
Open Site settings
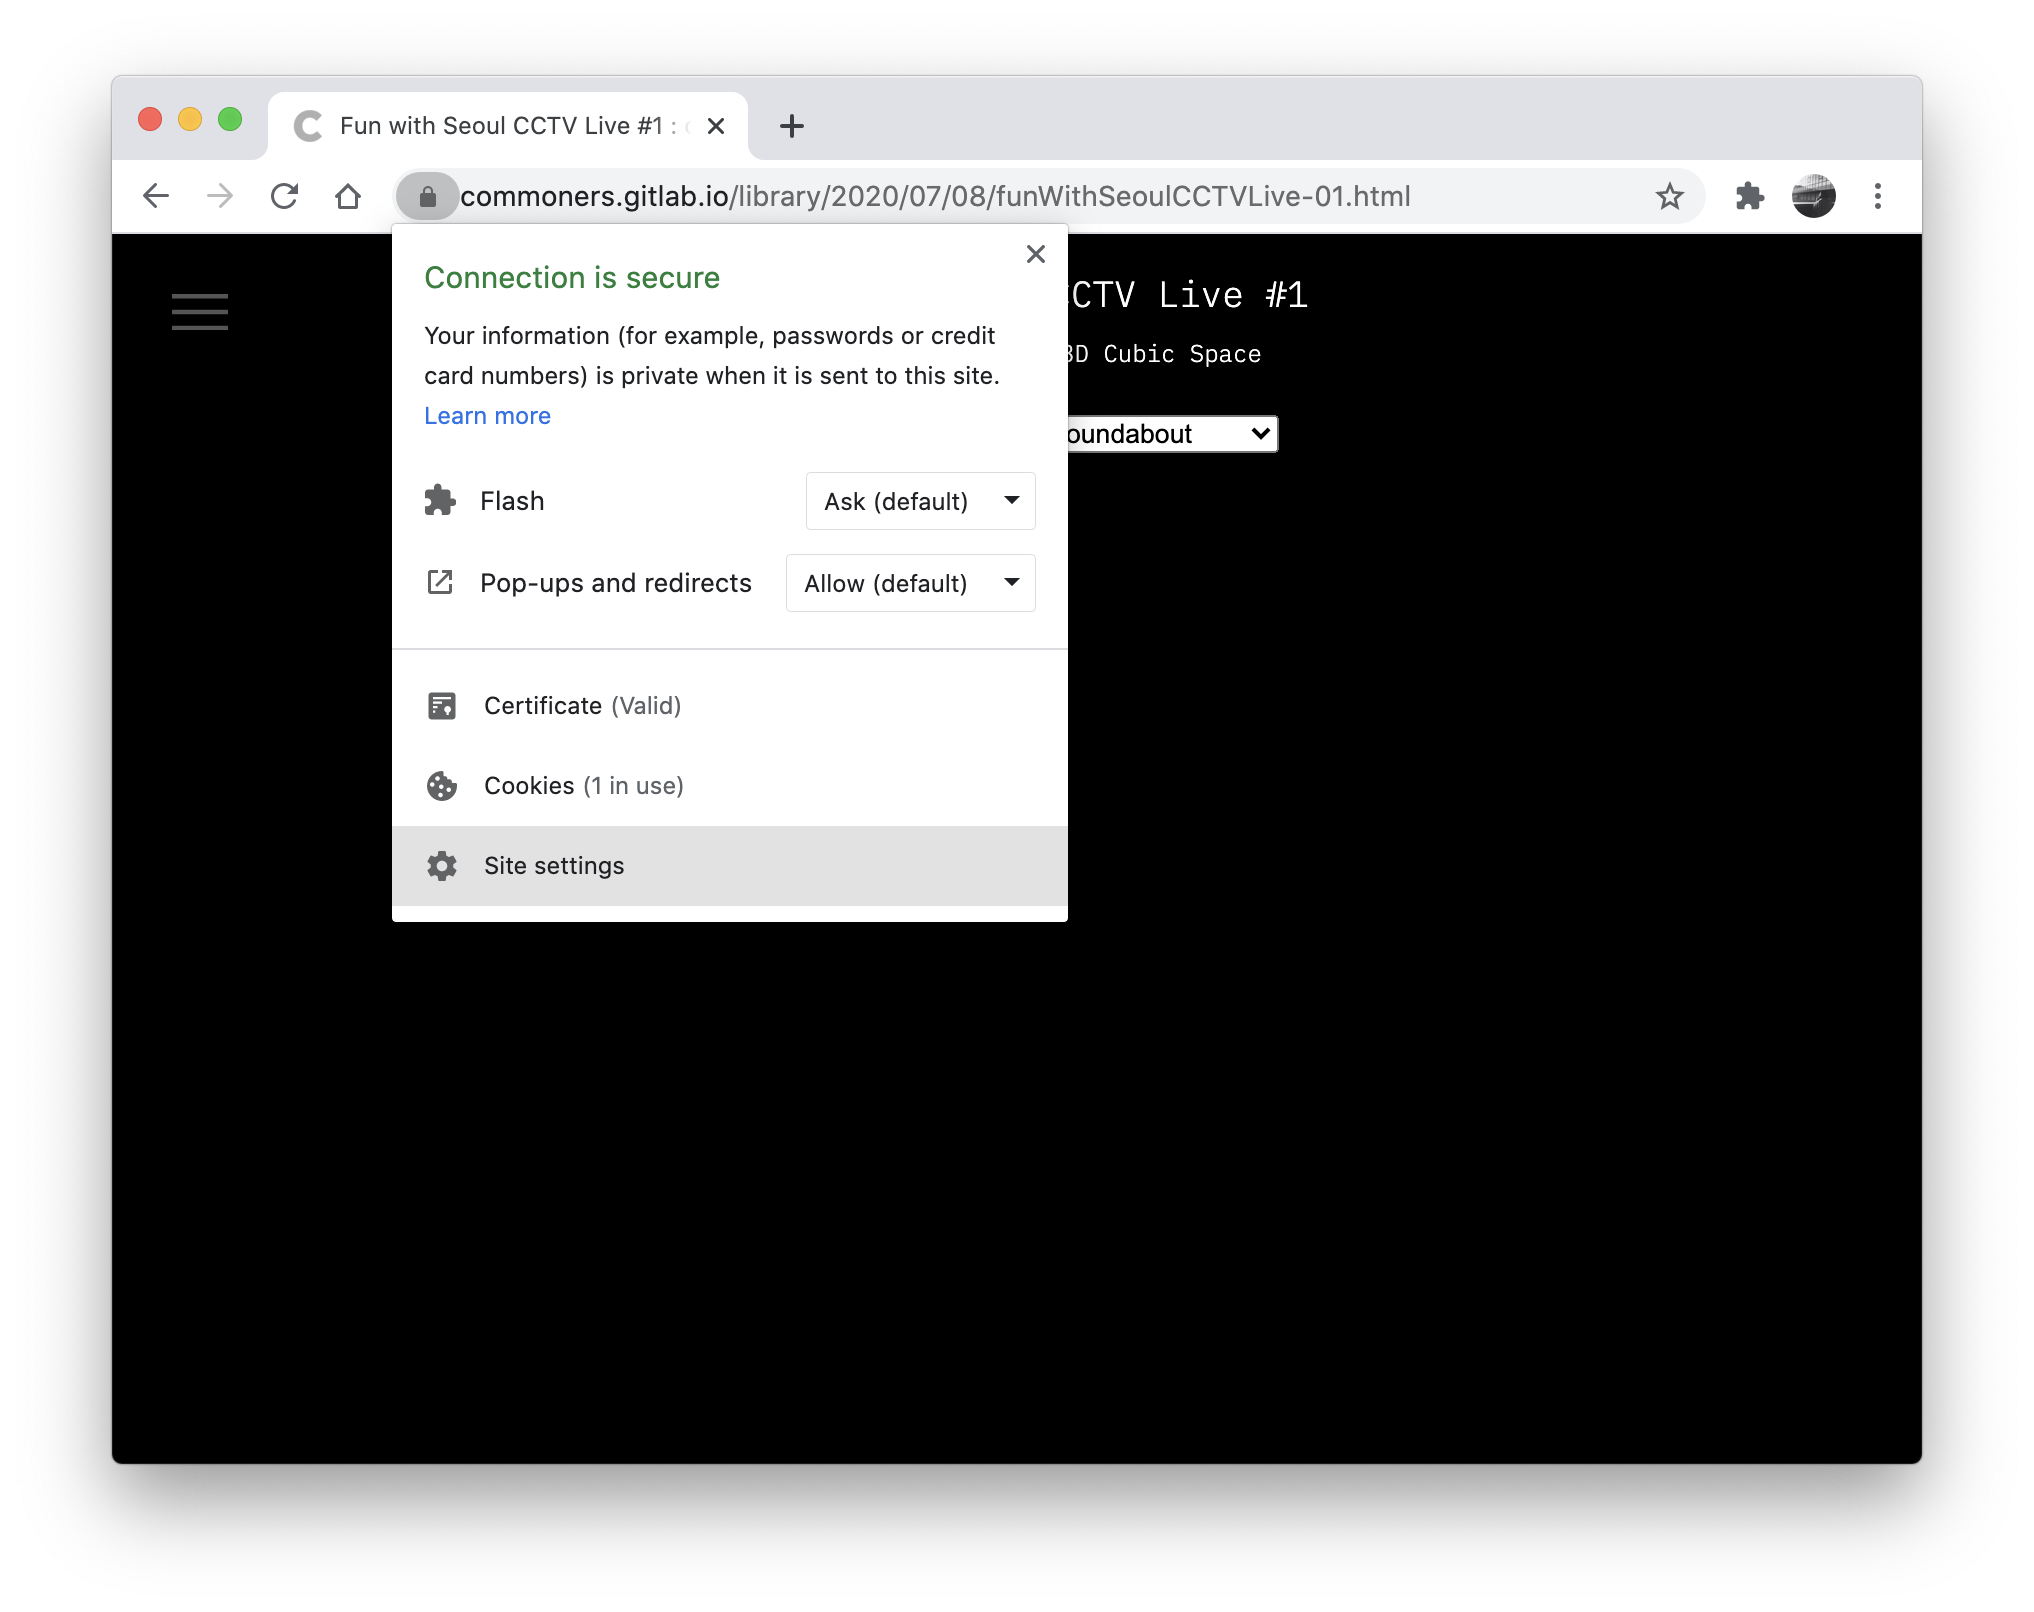click(x=730, y=866)
